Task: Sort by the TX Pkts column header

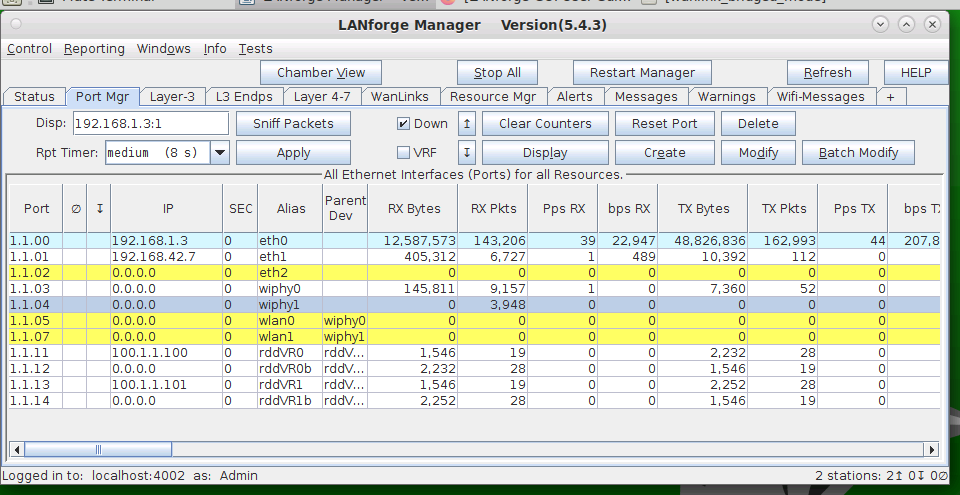Action: click(784, 209)
